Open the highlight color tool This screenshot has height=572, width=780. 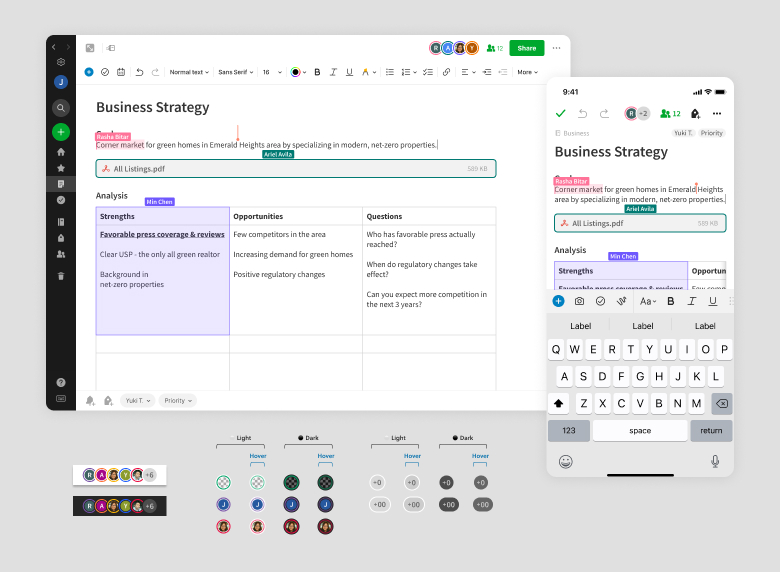coord(368,72)
